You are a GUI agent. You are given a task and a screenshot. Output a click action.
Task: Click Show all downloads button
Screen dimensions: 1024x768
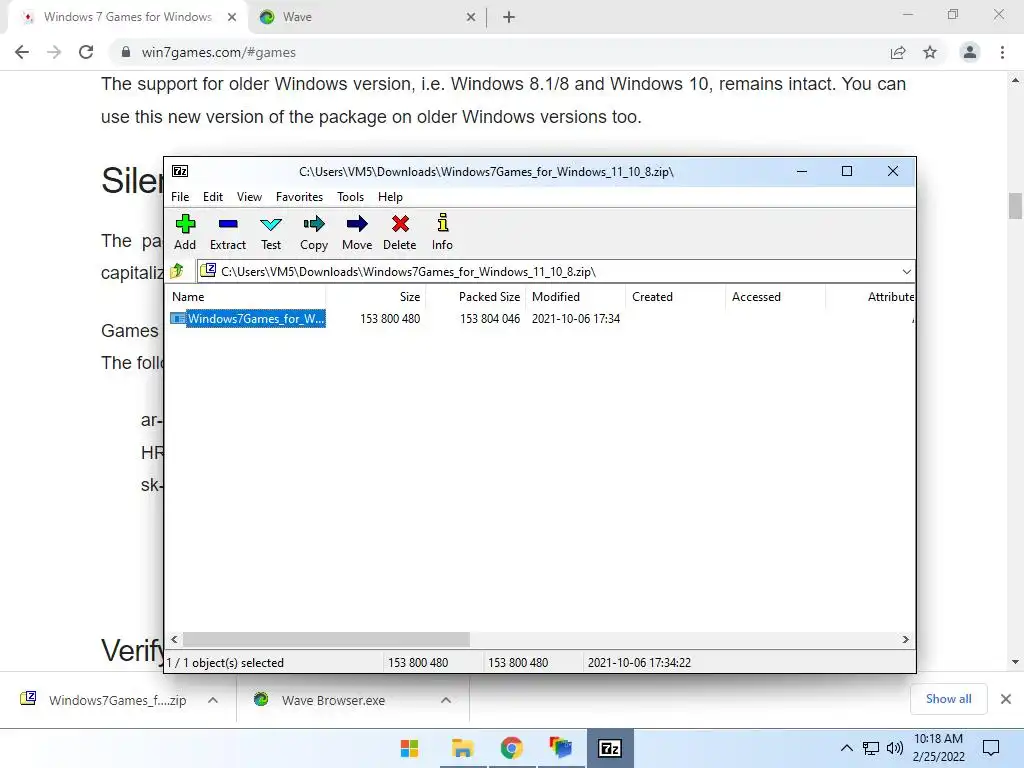click(x=948, y=699)
